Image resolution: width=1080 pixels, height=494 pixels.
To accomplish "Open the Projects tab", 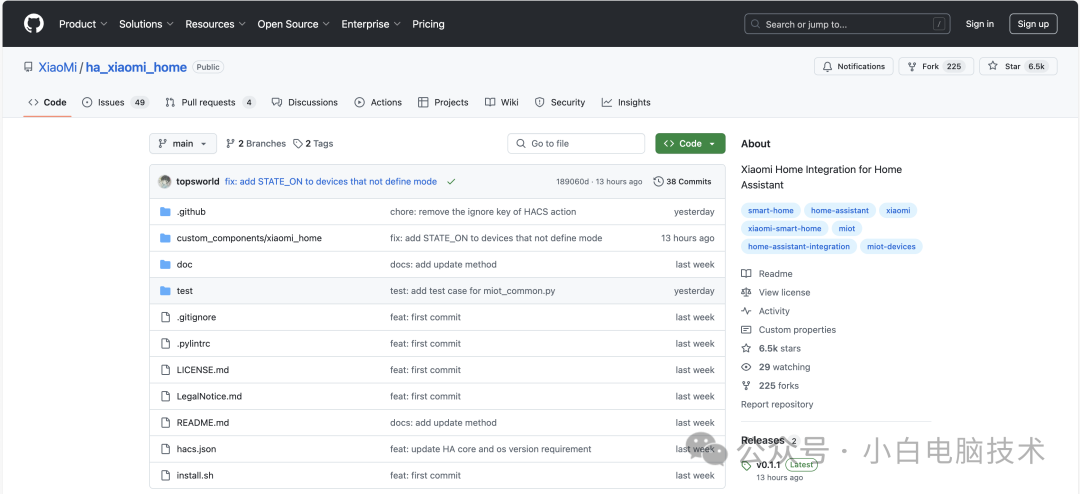I will tap(443, 102).
